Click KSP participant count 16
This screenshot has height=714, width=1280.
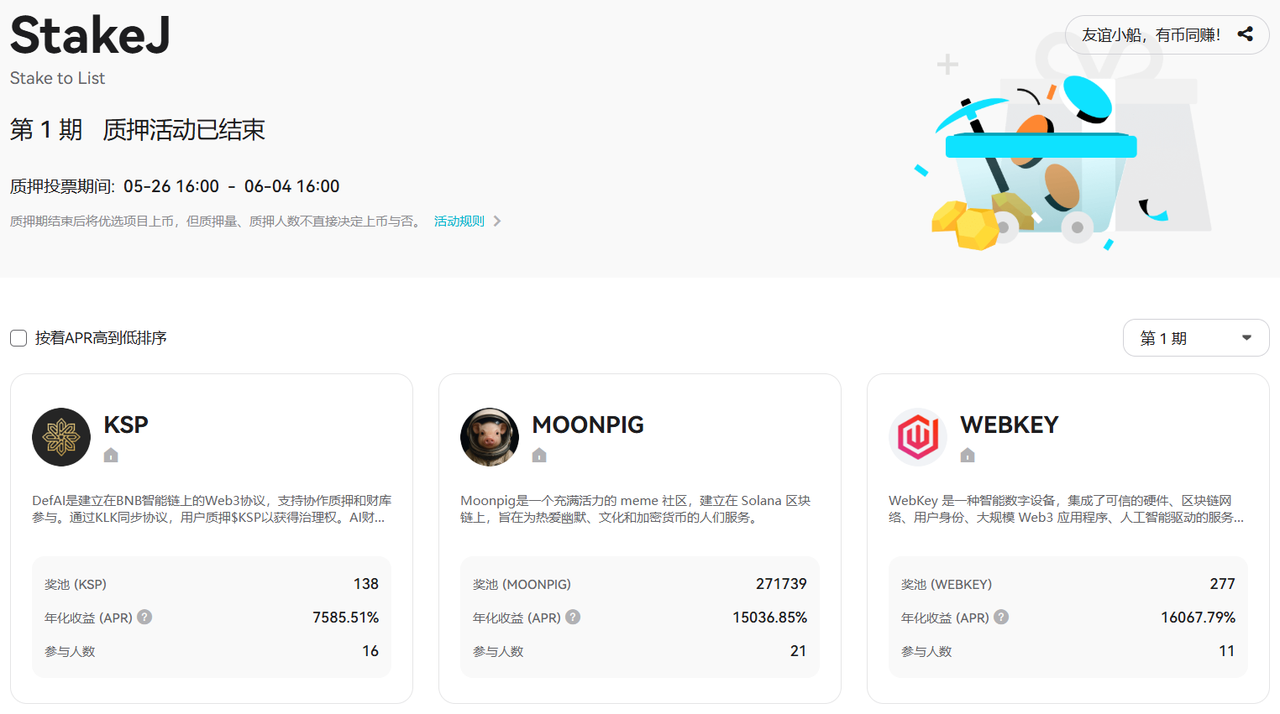point(370,651)
